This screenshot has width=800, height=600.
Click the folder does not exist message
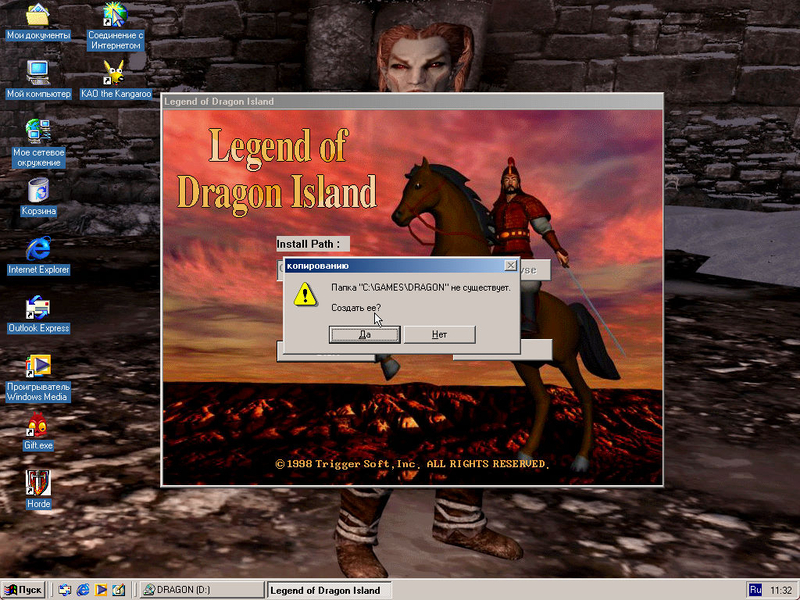click(x=420, y=288)
